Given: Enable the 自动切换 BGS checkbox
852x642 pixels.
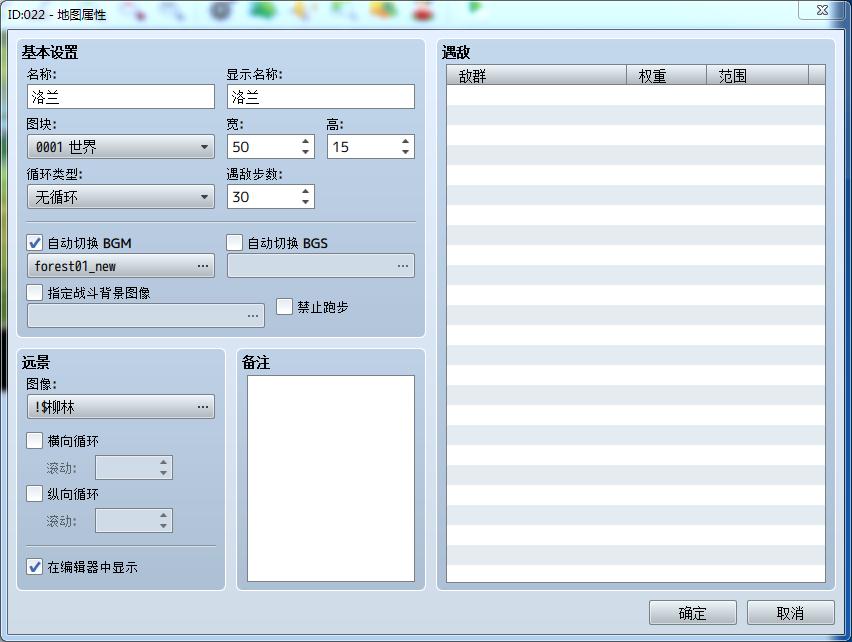Looking at the screenshot, I should coord(235,243).
